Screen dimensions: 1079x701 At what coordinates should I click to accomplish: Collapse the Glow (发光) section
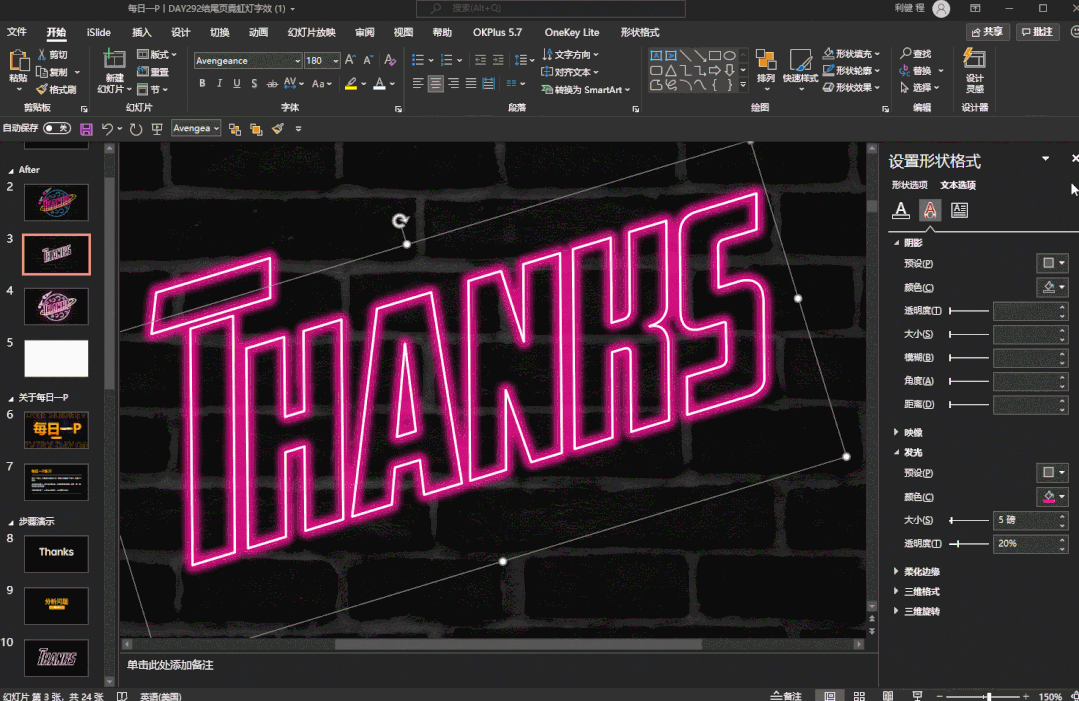tap(897, 452)
